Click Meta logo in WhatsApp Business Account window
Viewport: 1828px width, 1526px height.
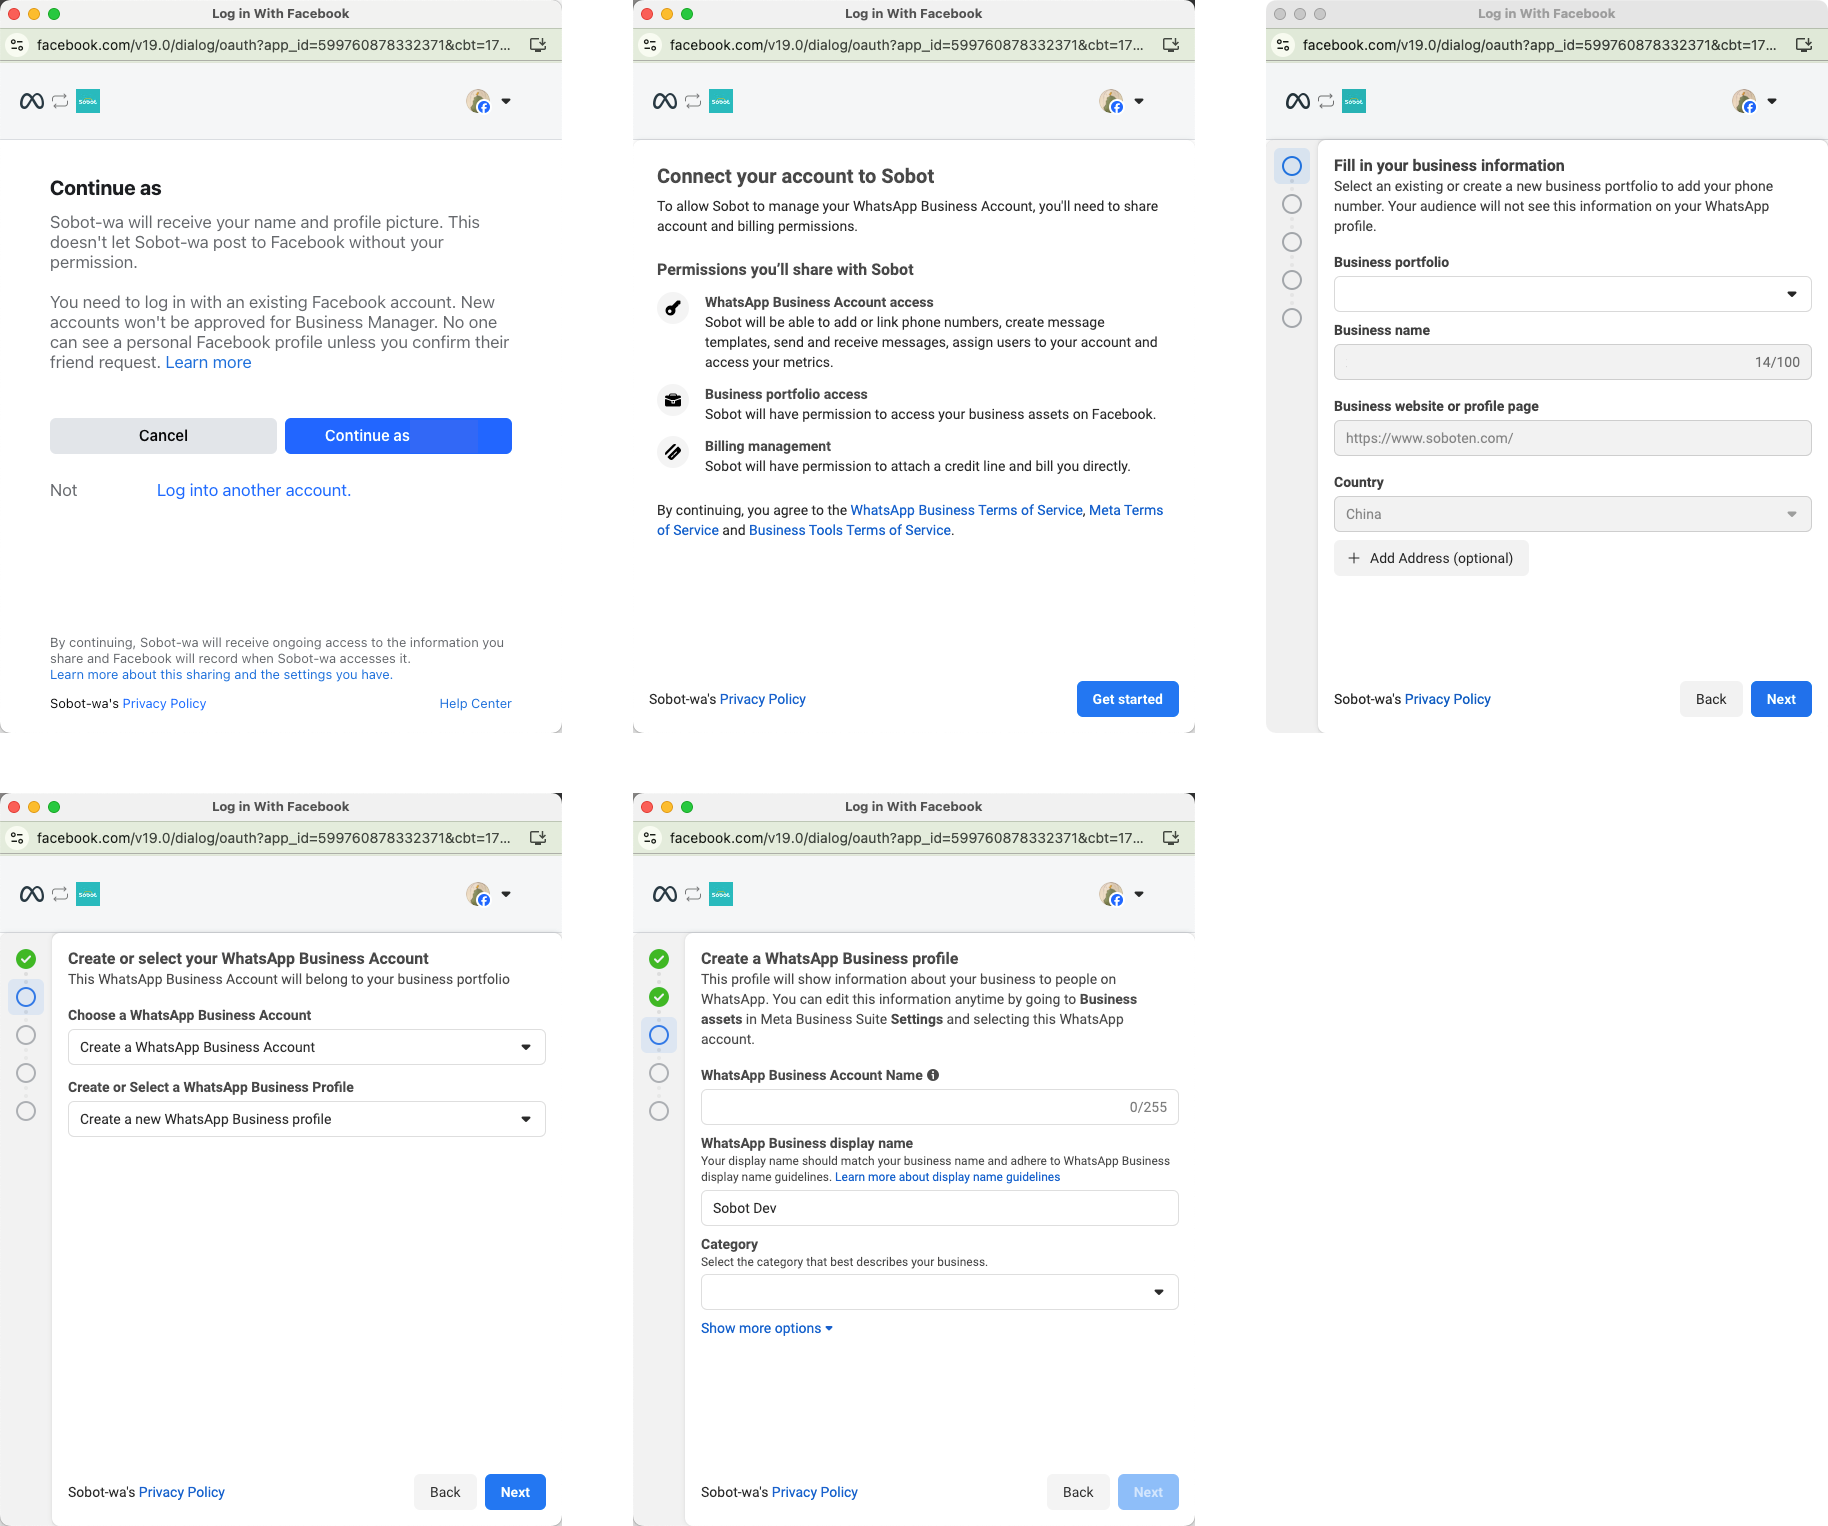32,894
